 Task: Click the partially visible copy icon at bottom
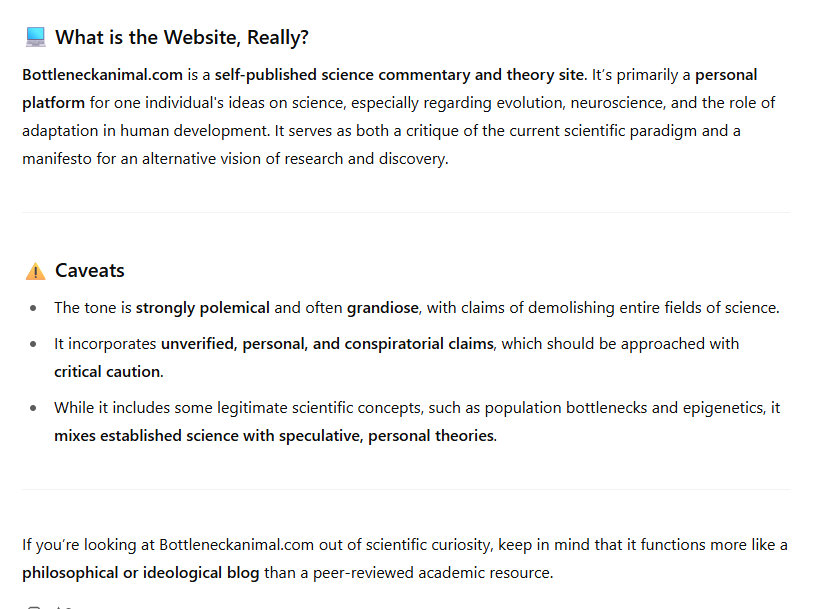point(34,605)
